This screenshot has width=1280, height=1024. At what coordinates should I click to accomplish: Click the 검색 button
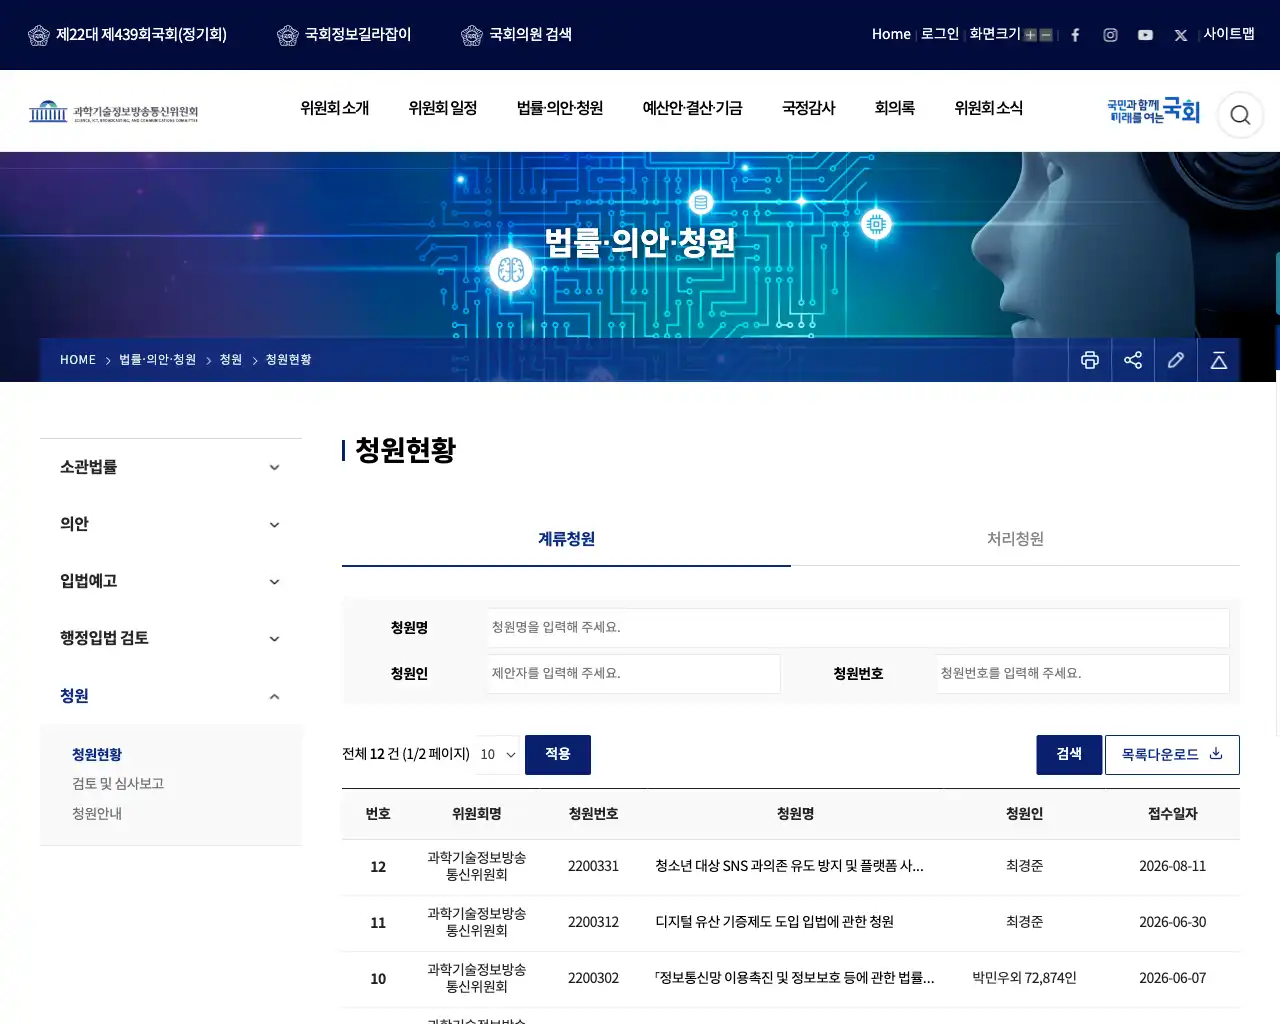tap(1069, 754)
